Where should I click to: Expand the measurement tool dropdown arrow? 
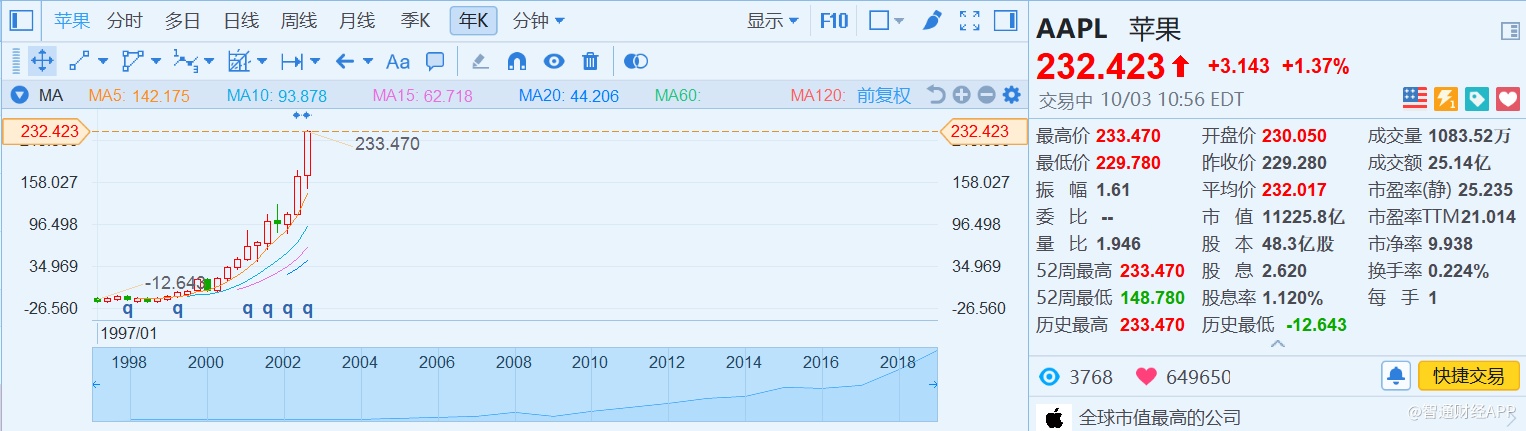coord(262,62)
